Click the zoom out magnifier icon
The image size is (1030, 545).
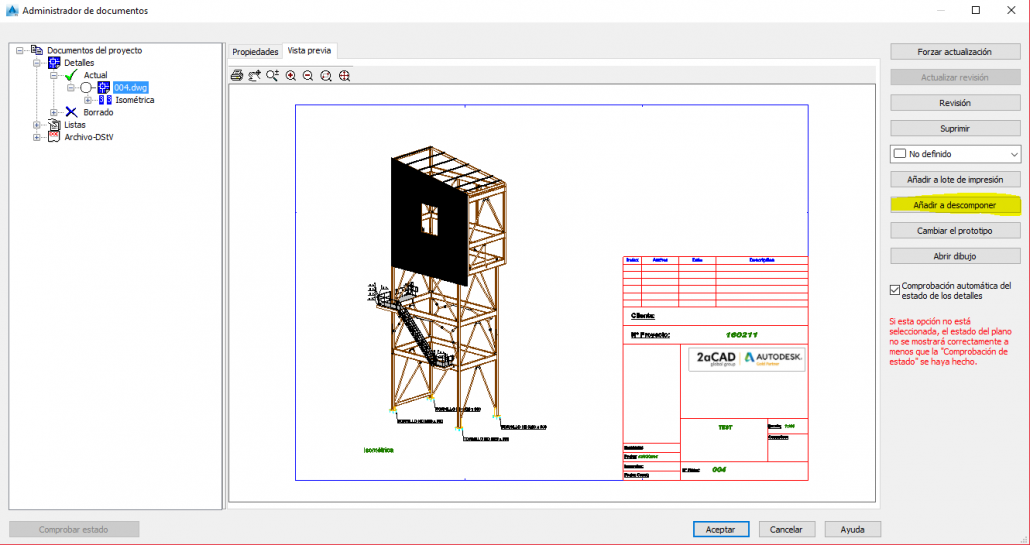click(x=308, y=75)
